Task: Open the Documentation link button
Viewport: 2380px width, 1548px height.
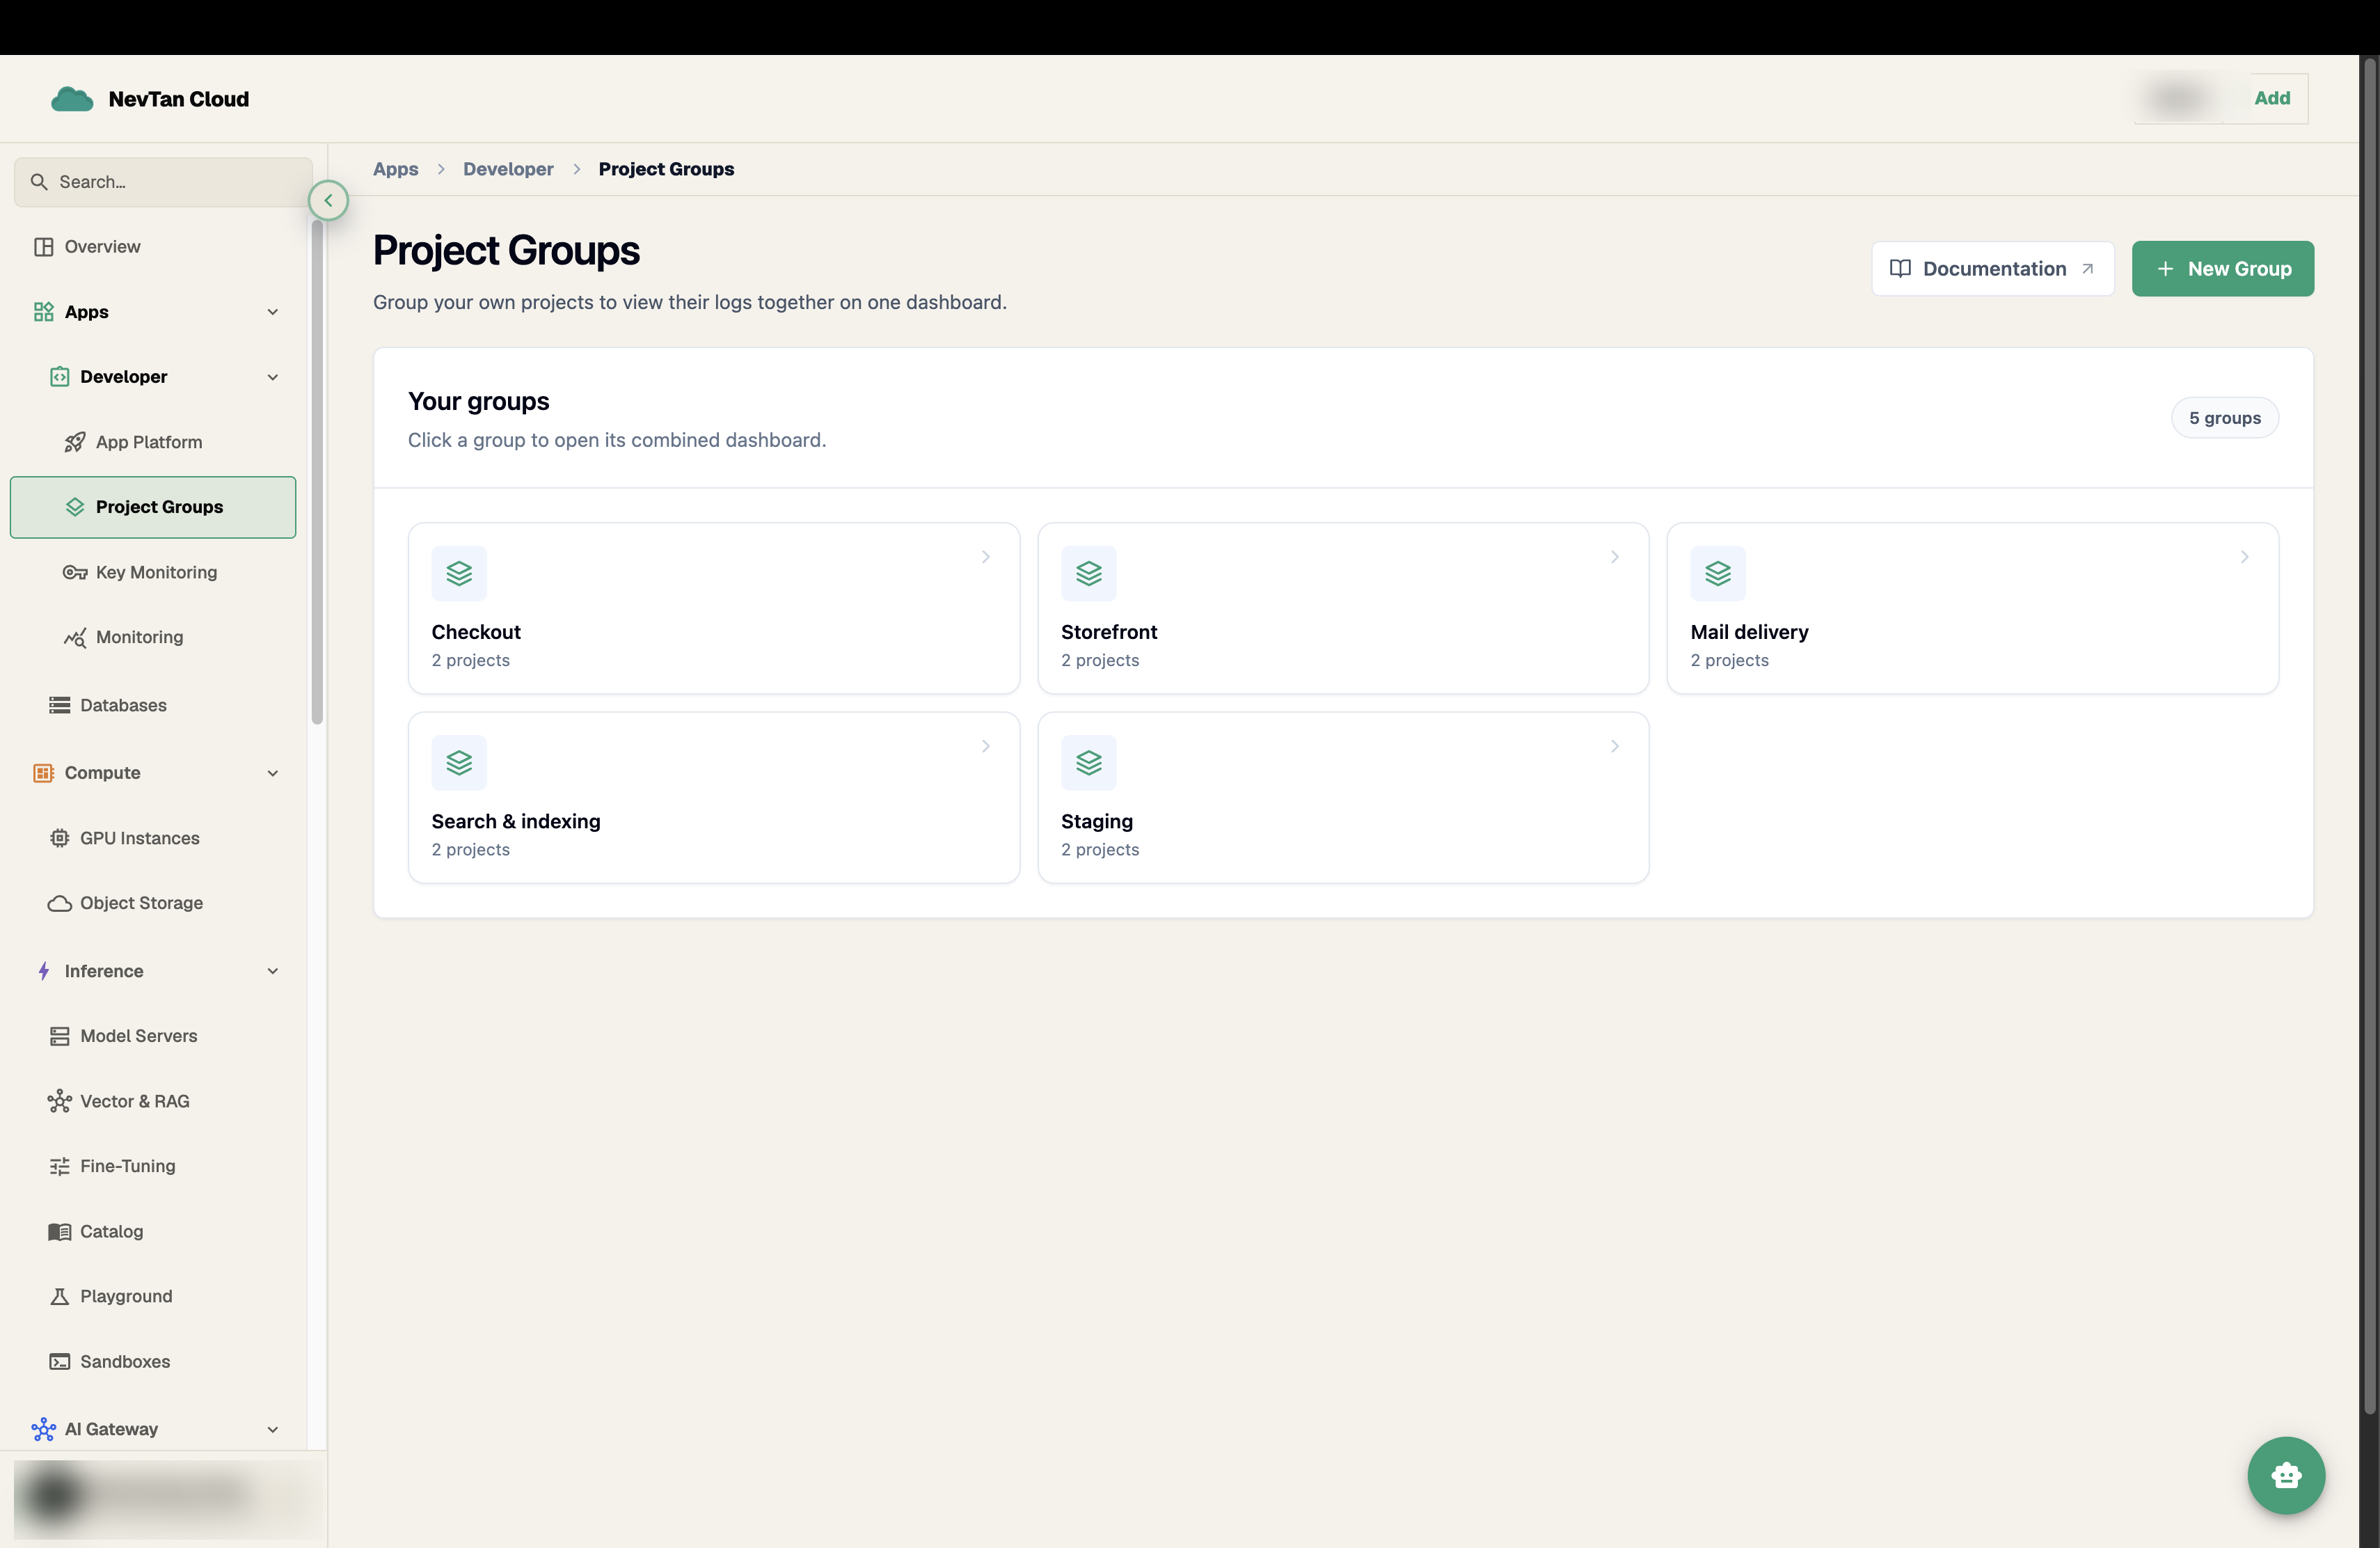Action: click(x=1992, y=269)
